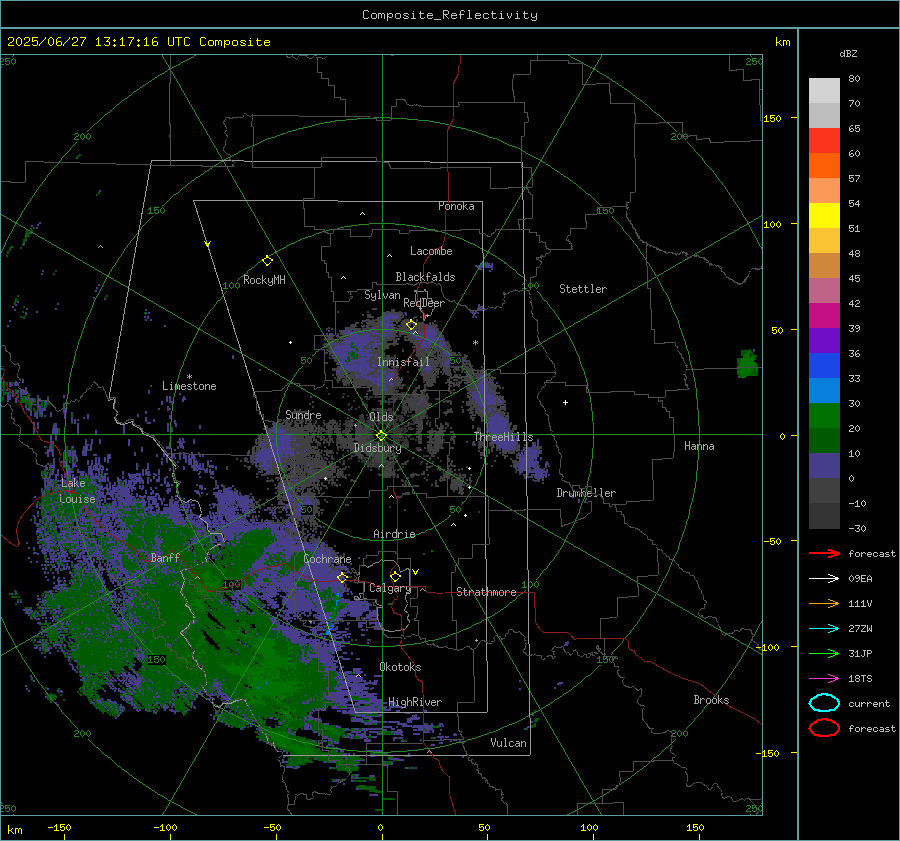Select the light blue swatch above 30 dBZ
The height and width of the screenshot is (841, 900).
tap(824, 391)
